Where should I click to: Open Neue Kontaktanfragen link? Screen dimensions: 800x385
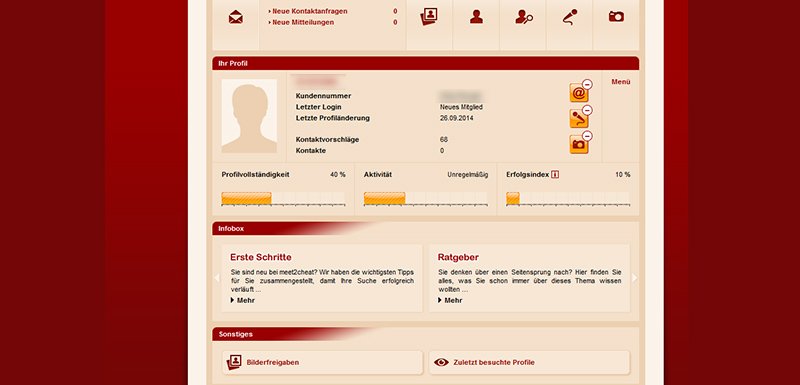(x=310, y=11)
